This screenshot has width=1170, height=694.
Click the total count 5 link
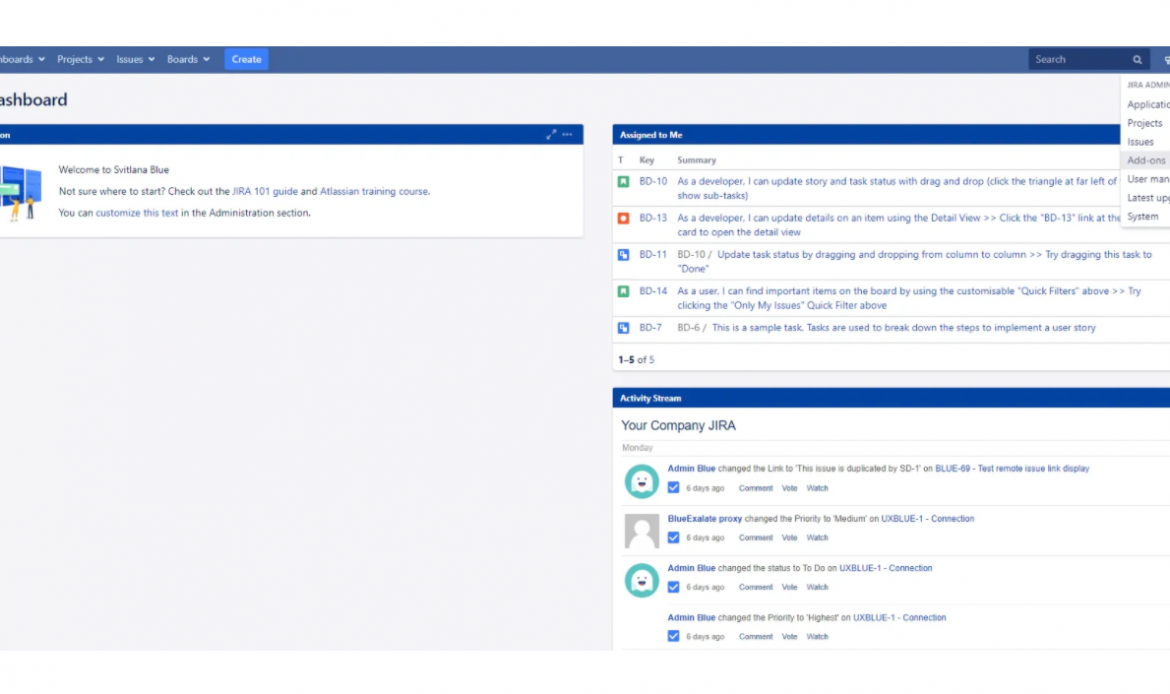click(651, 360)
